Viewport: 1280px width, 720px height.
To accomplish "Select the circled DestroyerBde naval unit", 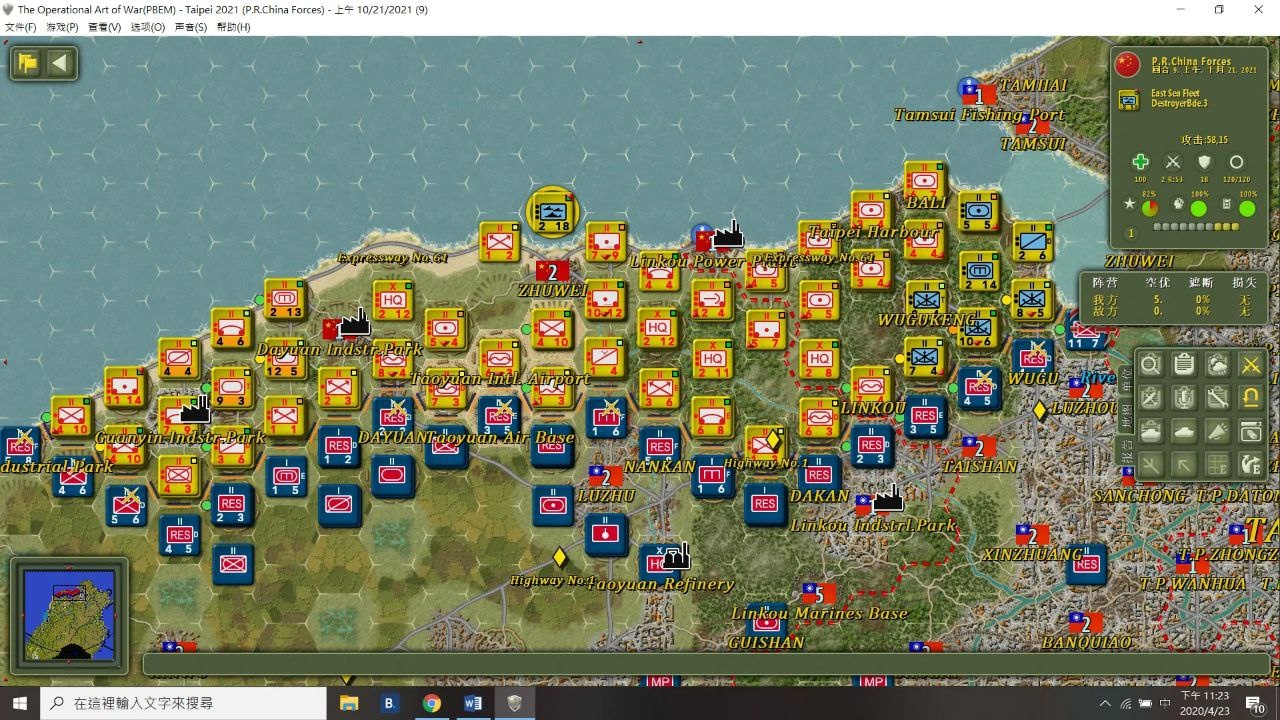I will point(553,213).
